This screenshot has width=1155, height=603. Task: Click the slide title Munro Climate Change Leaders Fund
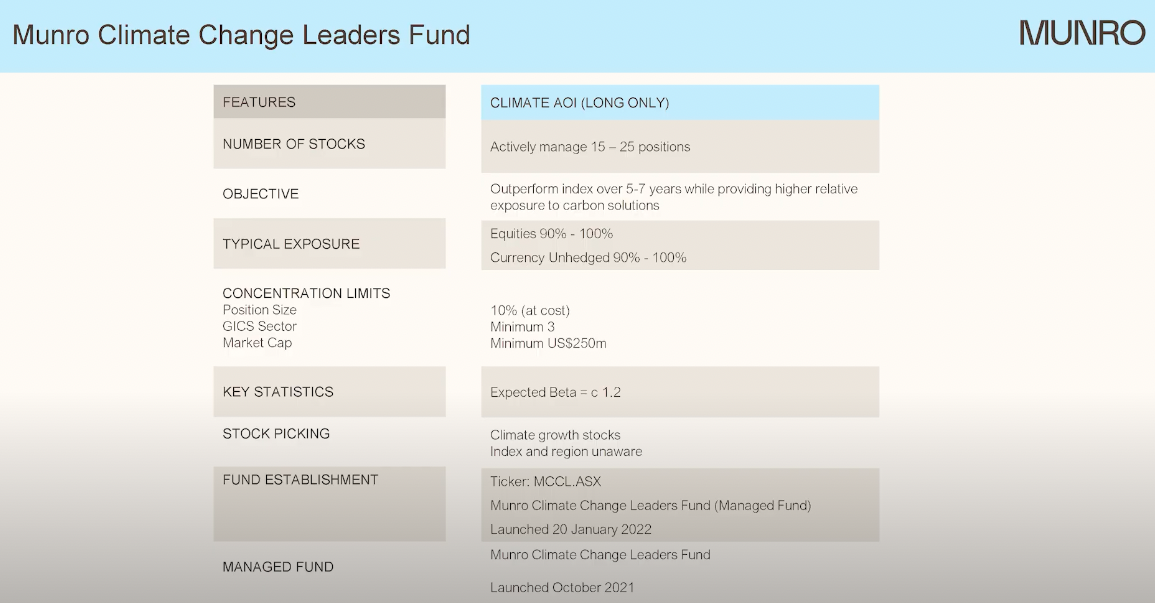pyautogui.click(x=241, y=35)
